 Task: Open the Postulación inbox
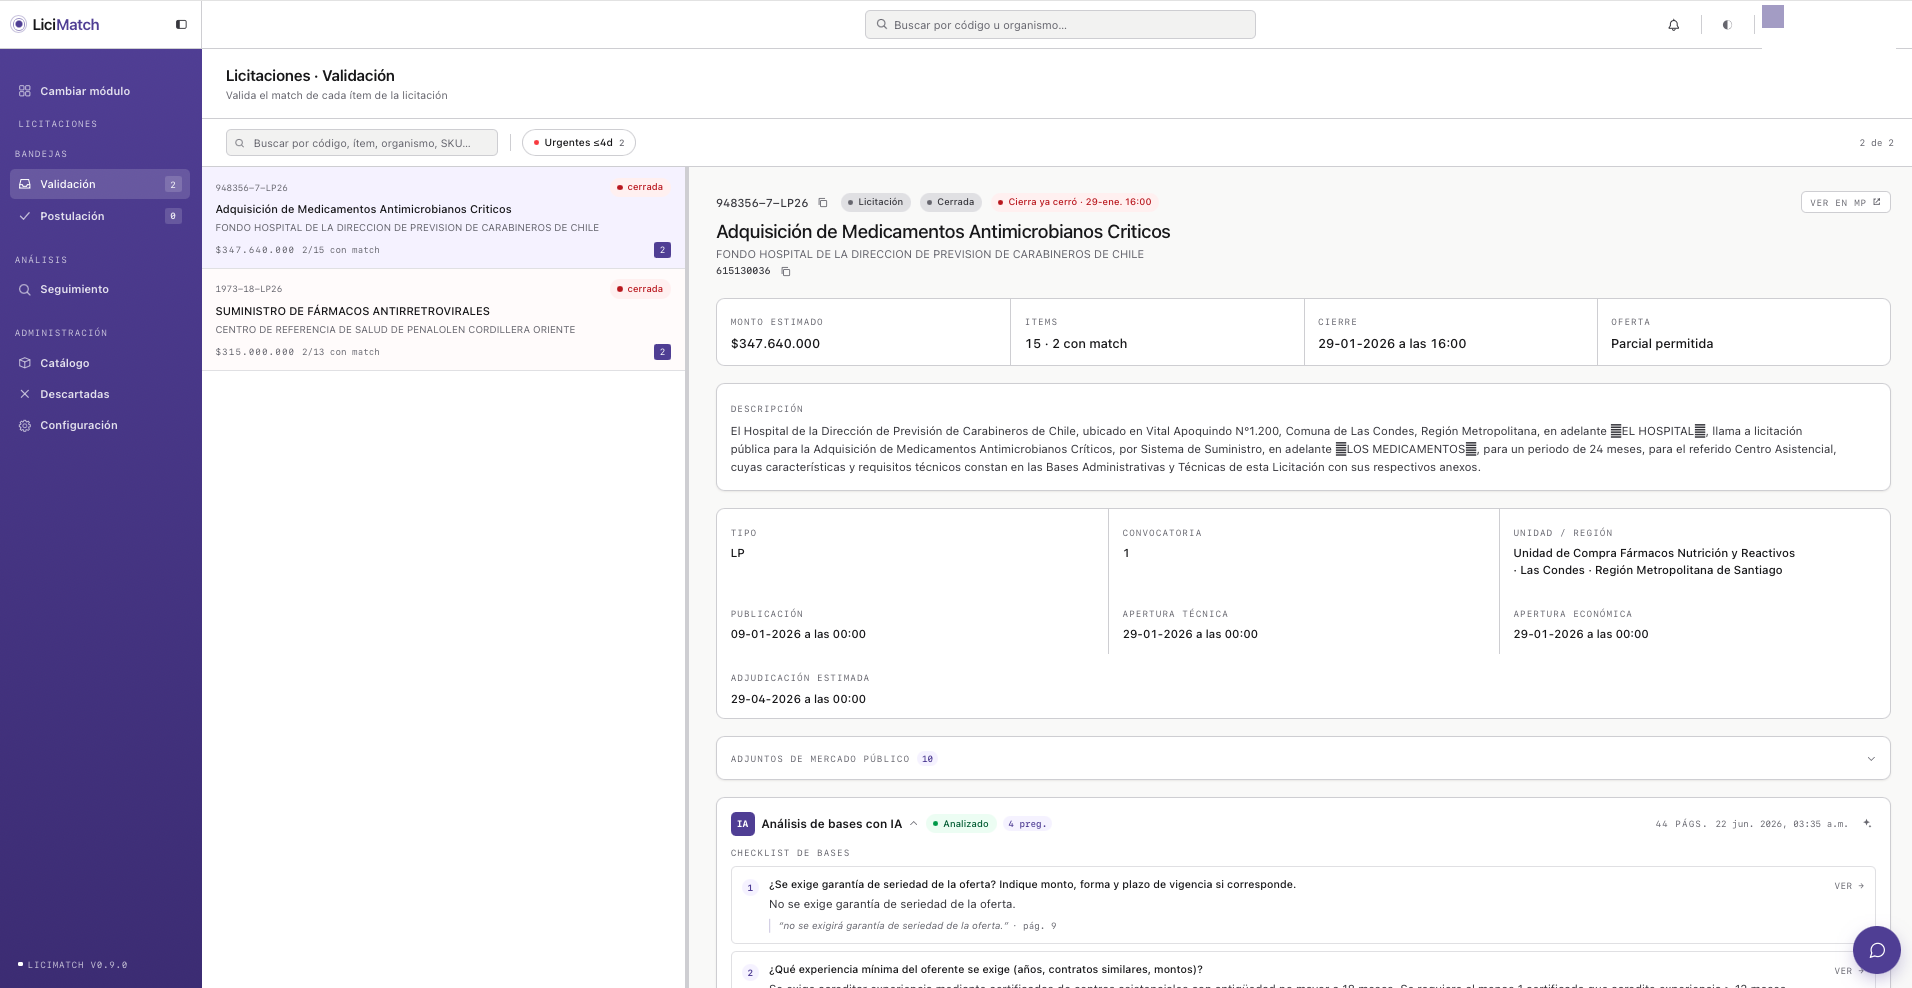(100, 216)
